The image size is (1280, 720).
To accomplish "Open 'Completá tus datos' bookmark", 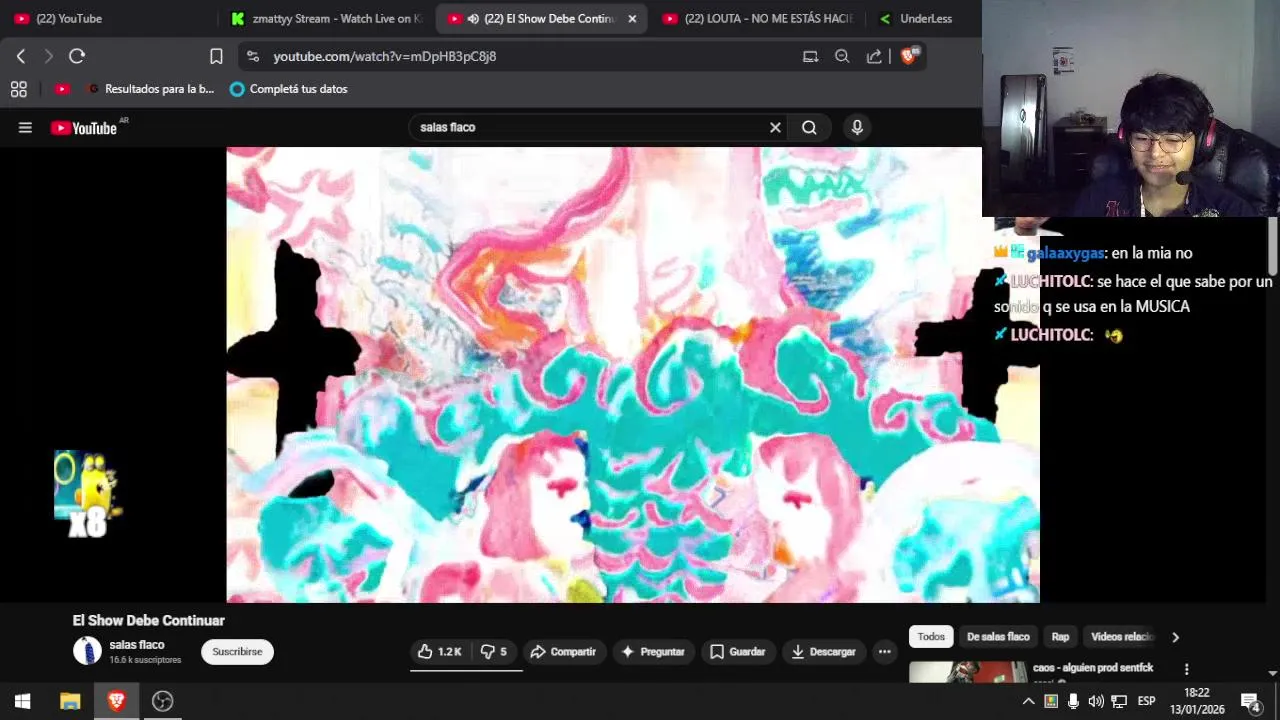I will [288, 89].
